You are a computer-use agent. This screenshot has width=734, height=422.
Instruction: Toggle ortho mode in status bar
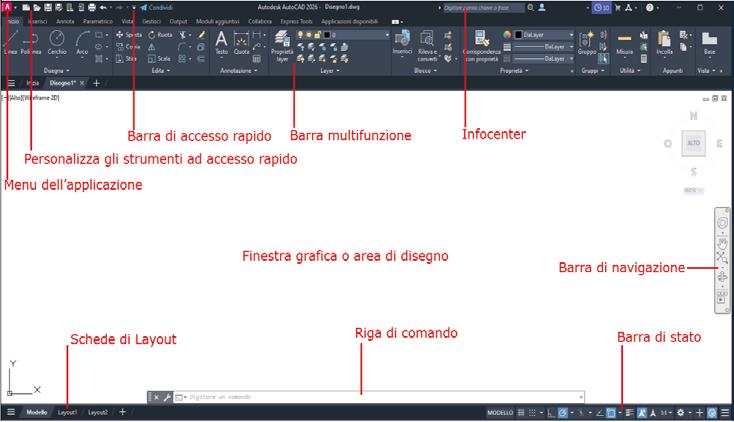551,413
